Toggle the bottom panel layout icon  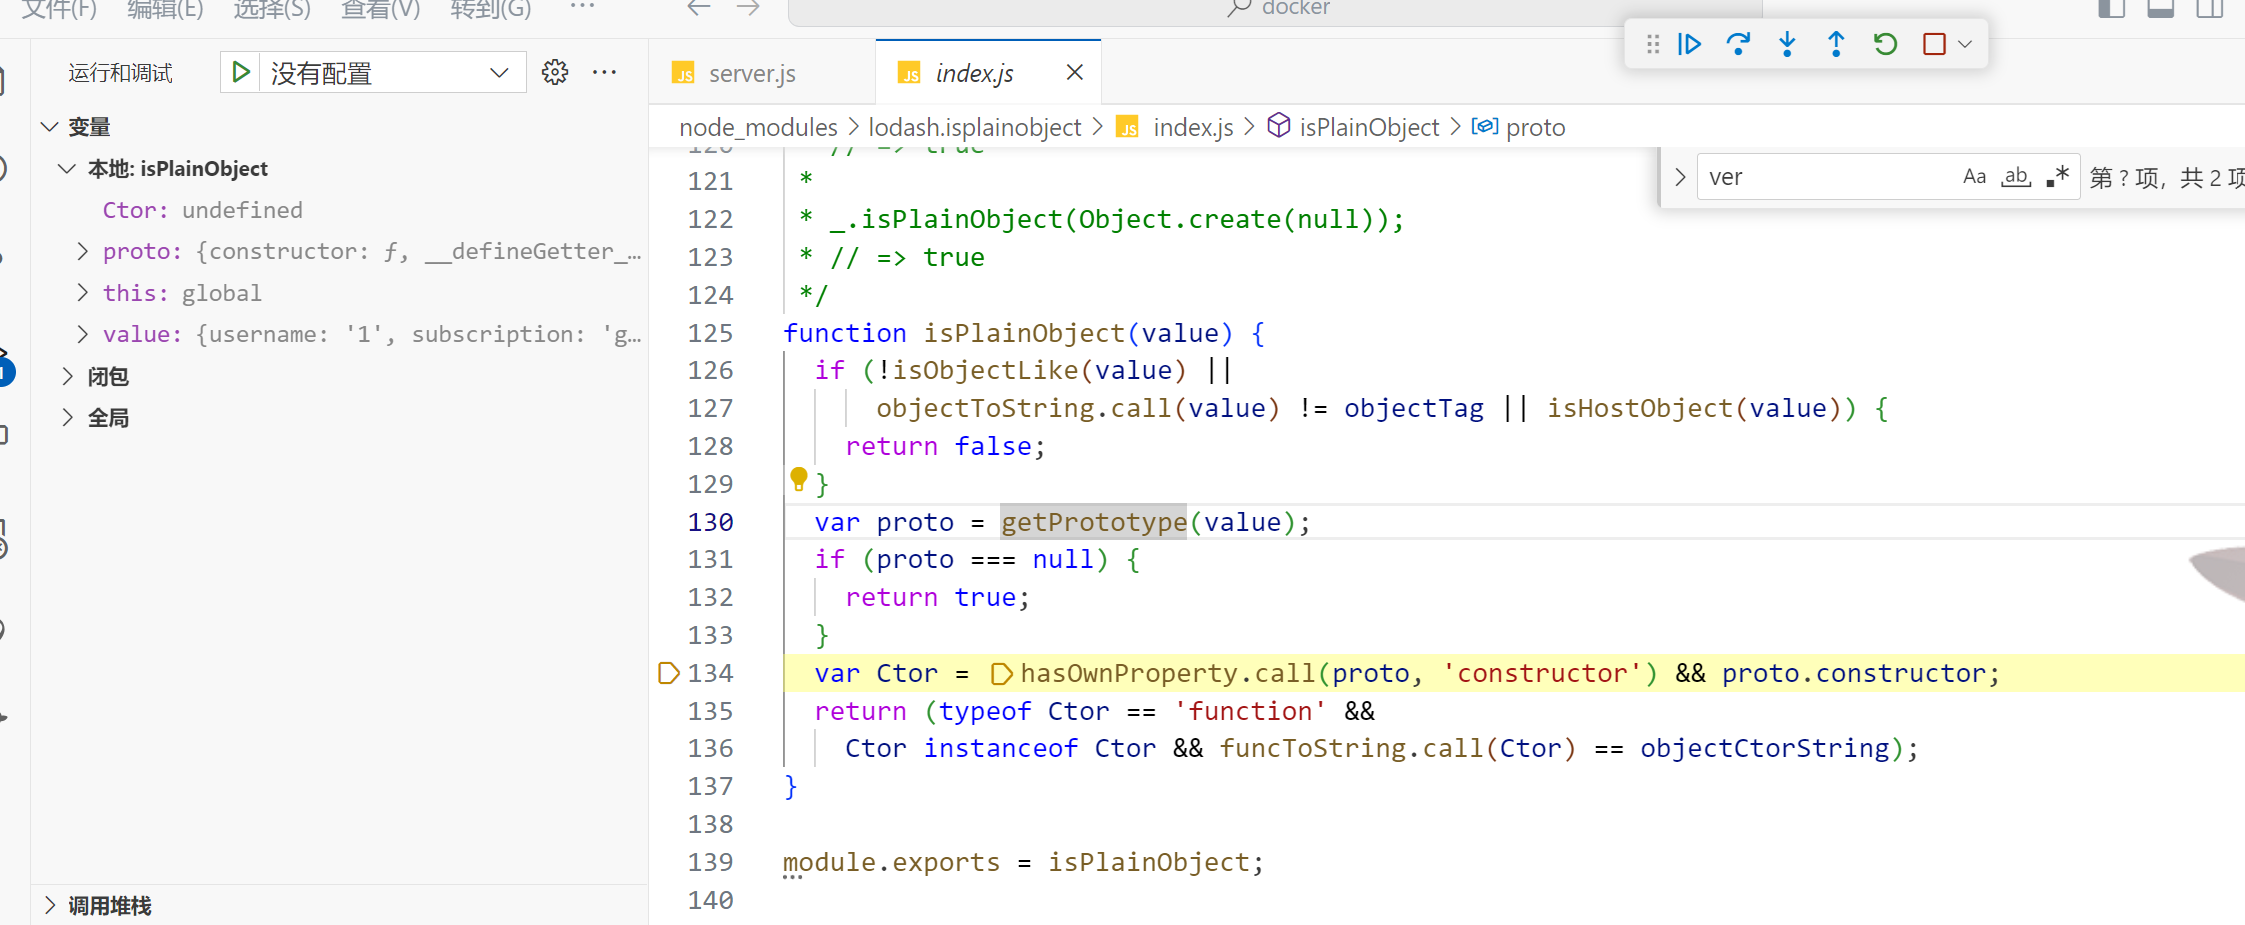2160,8
